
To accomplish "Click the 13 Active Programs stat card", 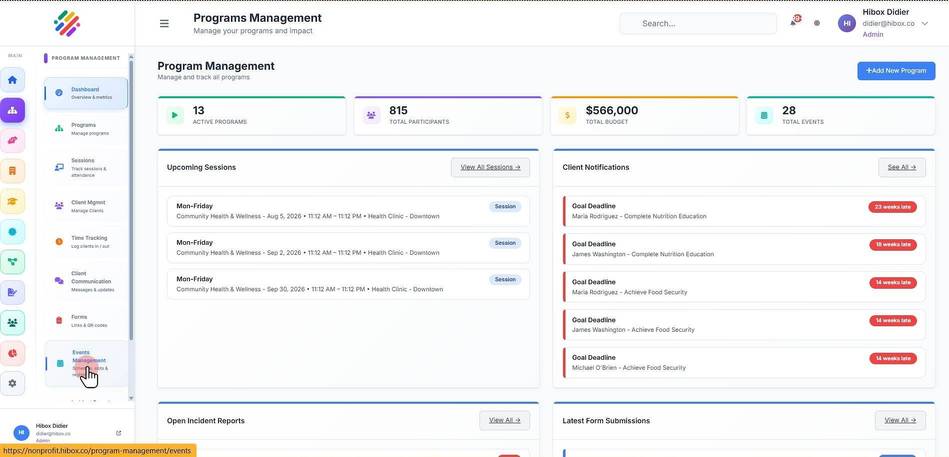I will [252, 115].
